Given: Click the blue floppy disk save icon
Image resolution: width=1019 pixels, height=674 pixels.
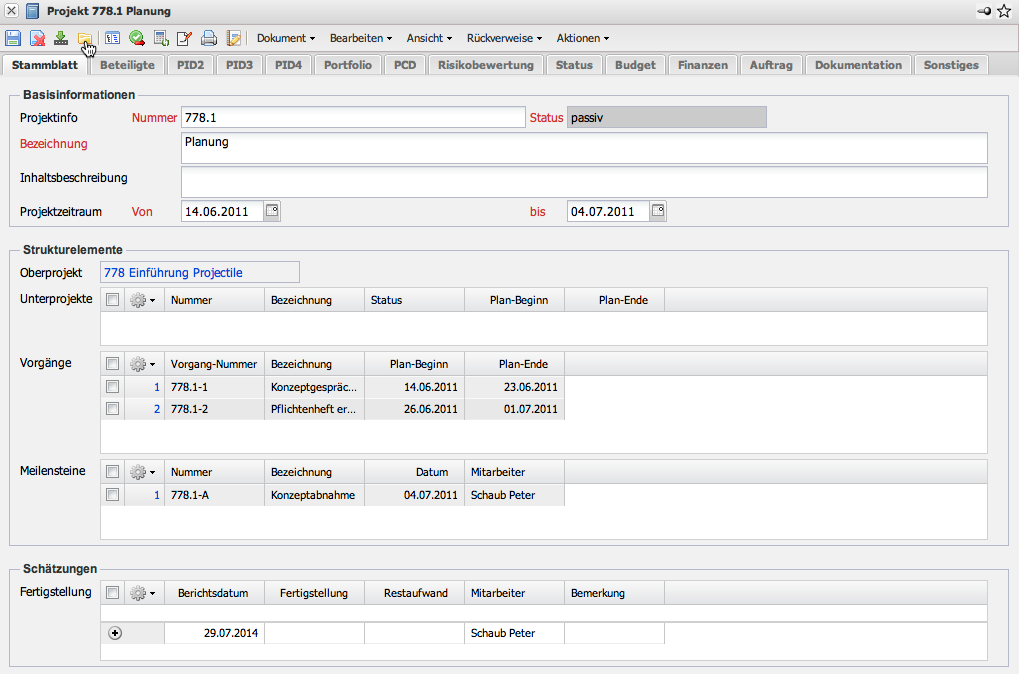Looking at the screenshot, I should (13, 39).
